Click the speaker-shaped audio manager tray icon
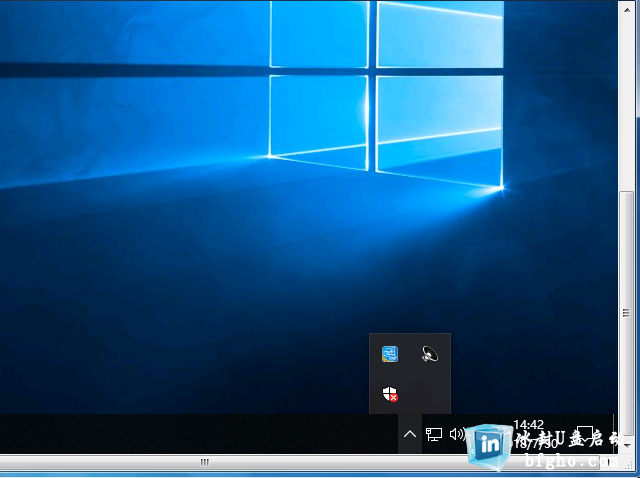This screenshot has width=640, height=478. click(429, 354)
